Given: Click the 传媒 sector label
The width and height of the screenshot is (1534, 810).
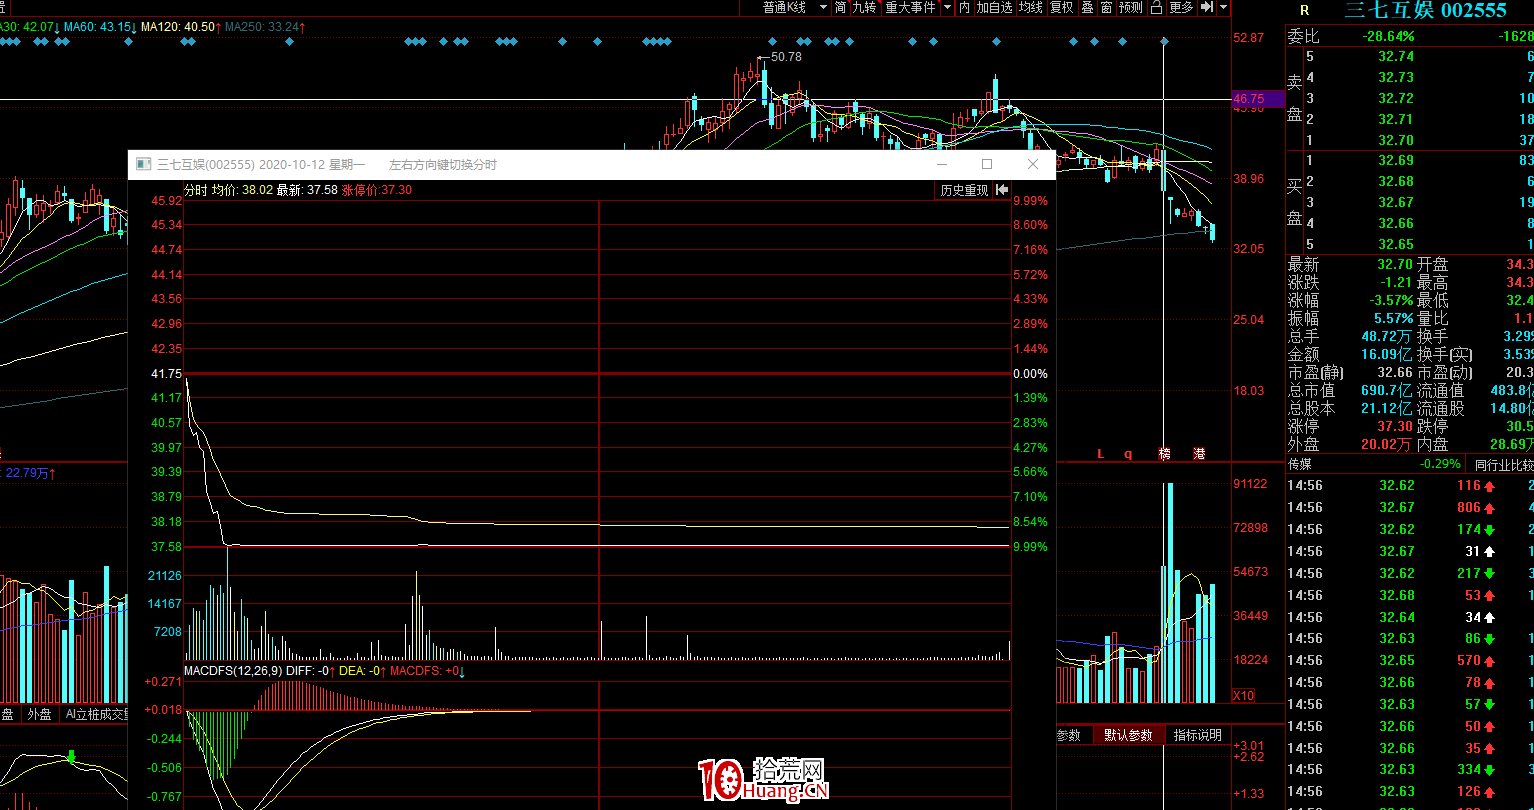Looking at the screenshot, I should (x=1300, y=465).
